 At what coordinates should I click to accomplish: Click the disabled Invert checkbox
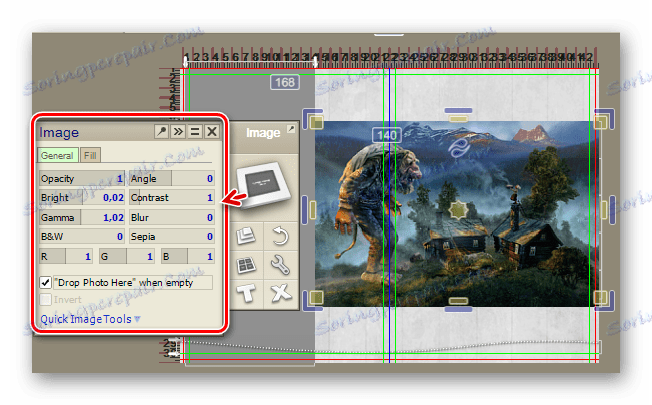coord(46,299)
